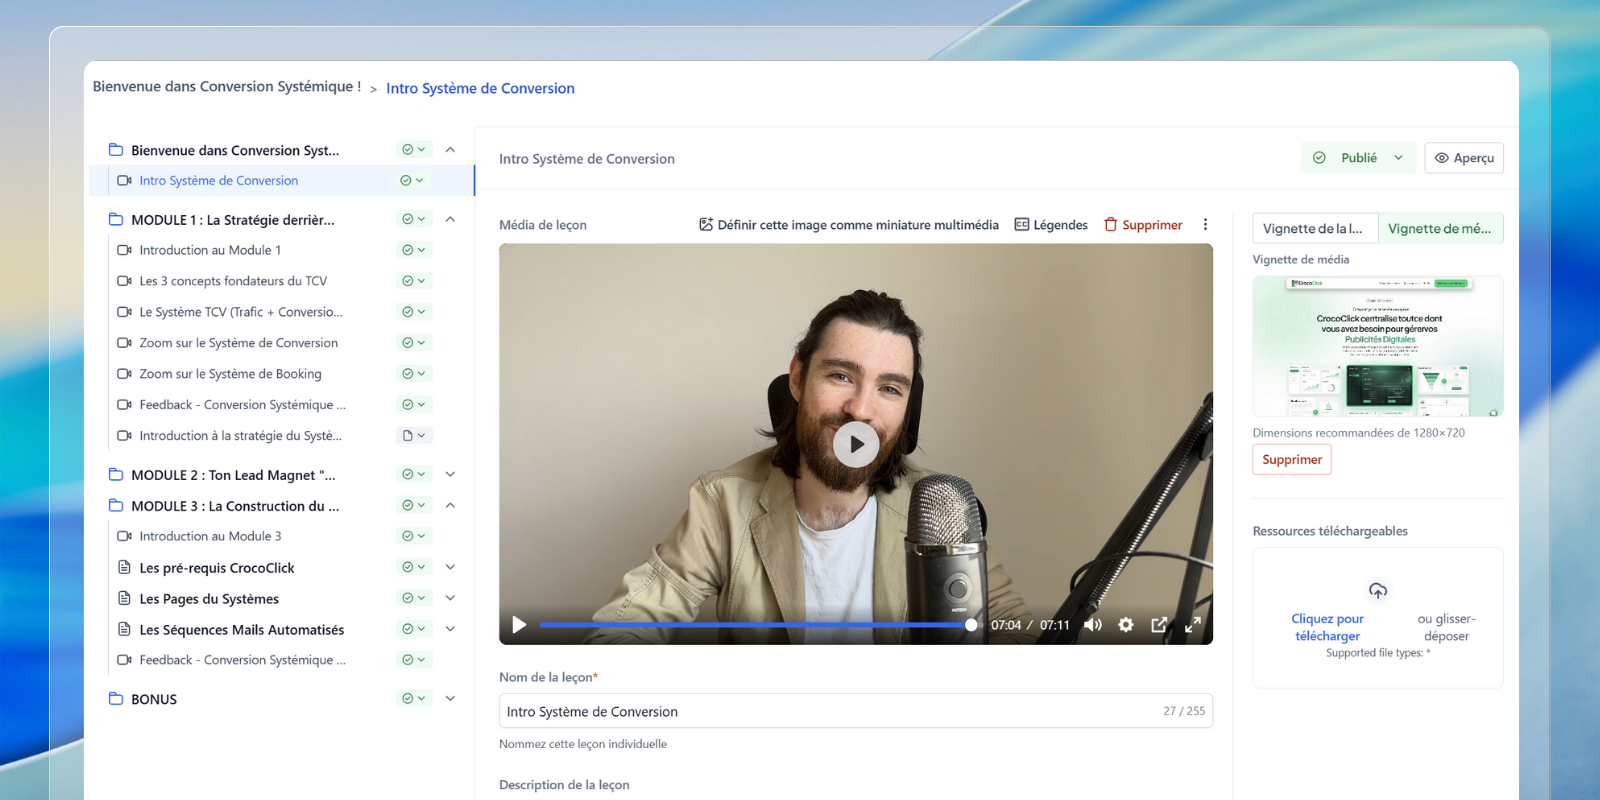Click the Légendes captions icon button

[1051, 225]
